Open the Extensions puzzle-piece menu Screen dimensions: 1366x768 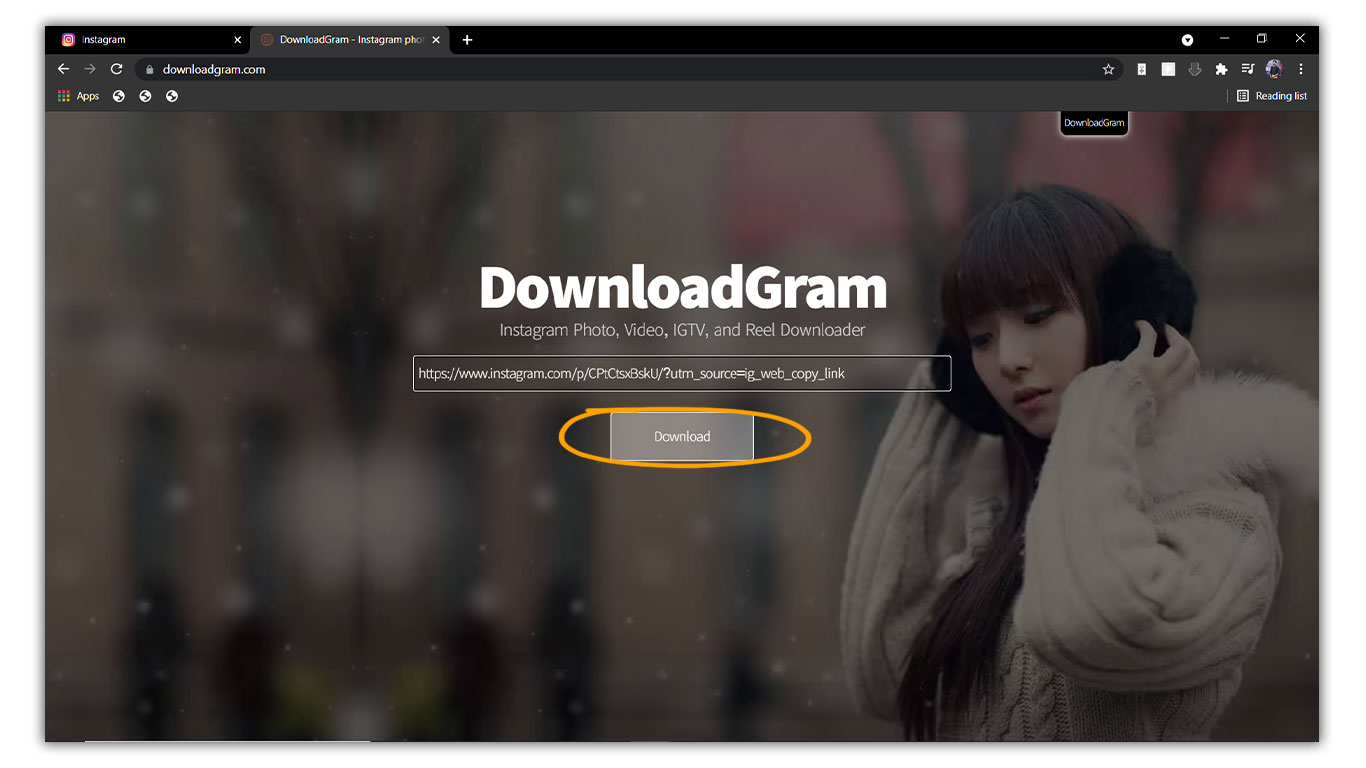click(1221, 69)
